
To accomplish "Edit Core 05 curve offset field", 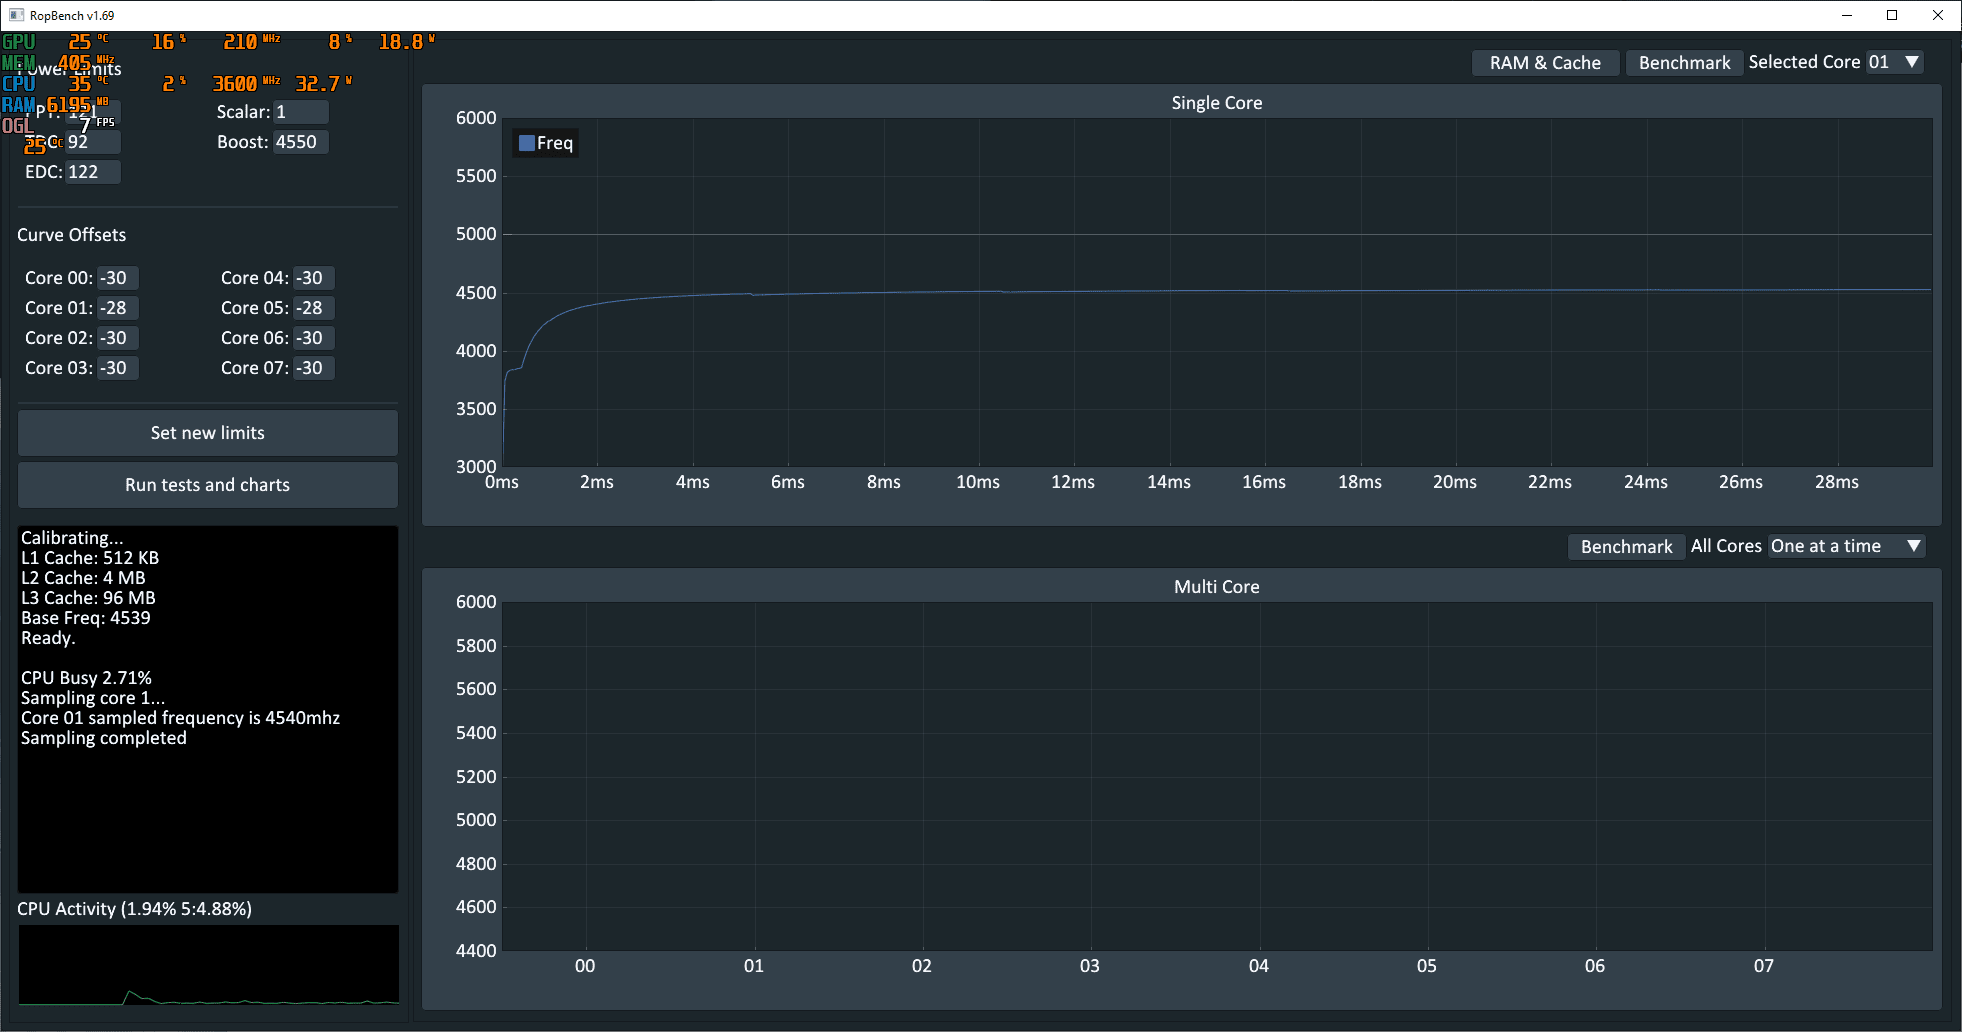I will click(x=314, y=308).
